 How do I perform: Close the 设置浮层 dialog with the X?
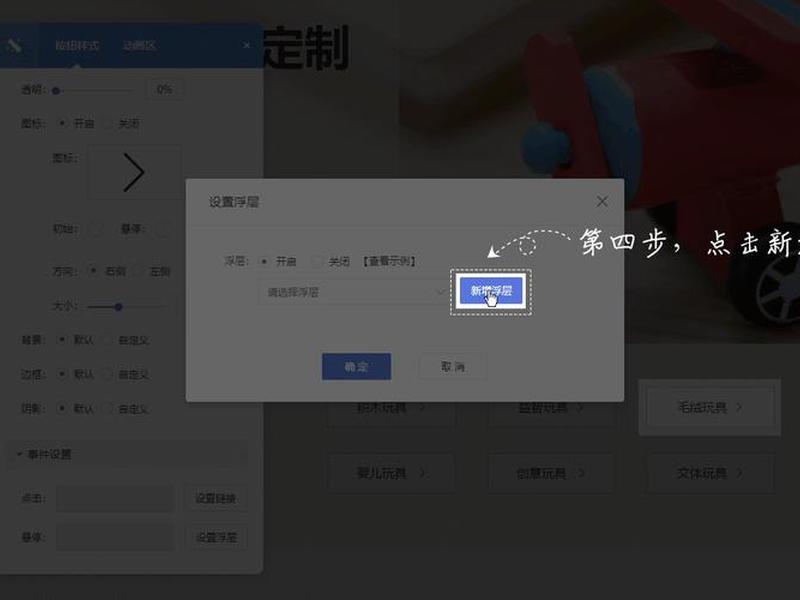tap(602, 202)
